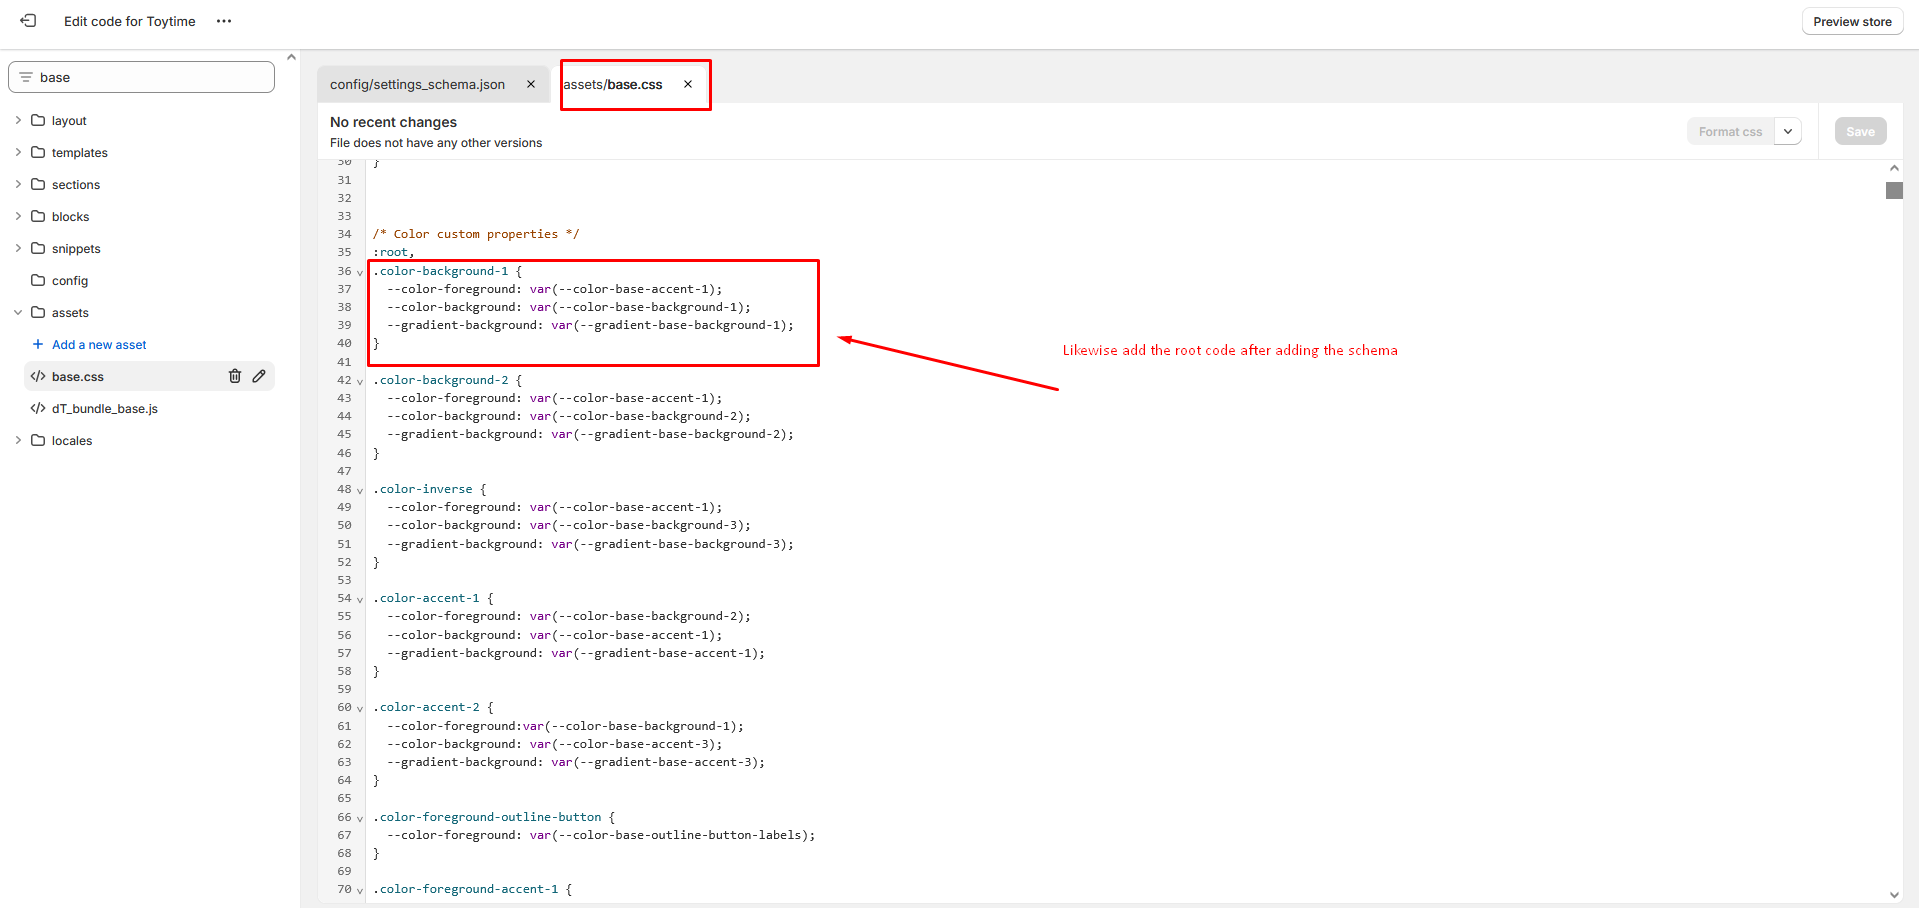Close the settings_schema.json tab
The width and height of the screenshot is (1919, 908).
coord(531,84)
